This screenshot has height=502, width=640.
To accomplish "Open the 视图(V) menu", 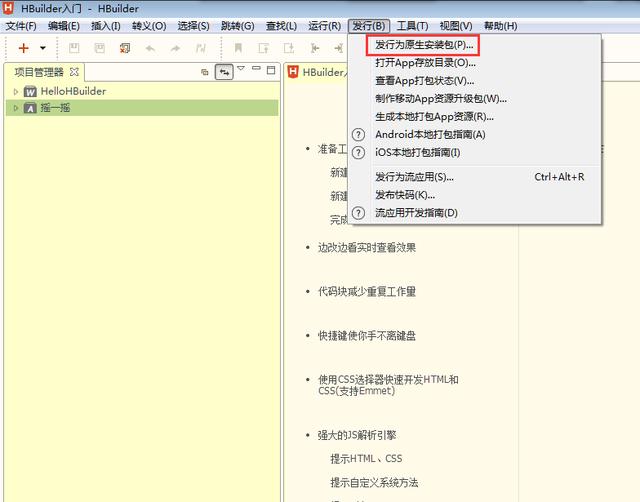I will coord(456,26).
